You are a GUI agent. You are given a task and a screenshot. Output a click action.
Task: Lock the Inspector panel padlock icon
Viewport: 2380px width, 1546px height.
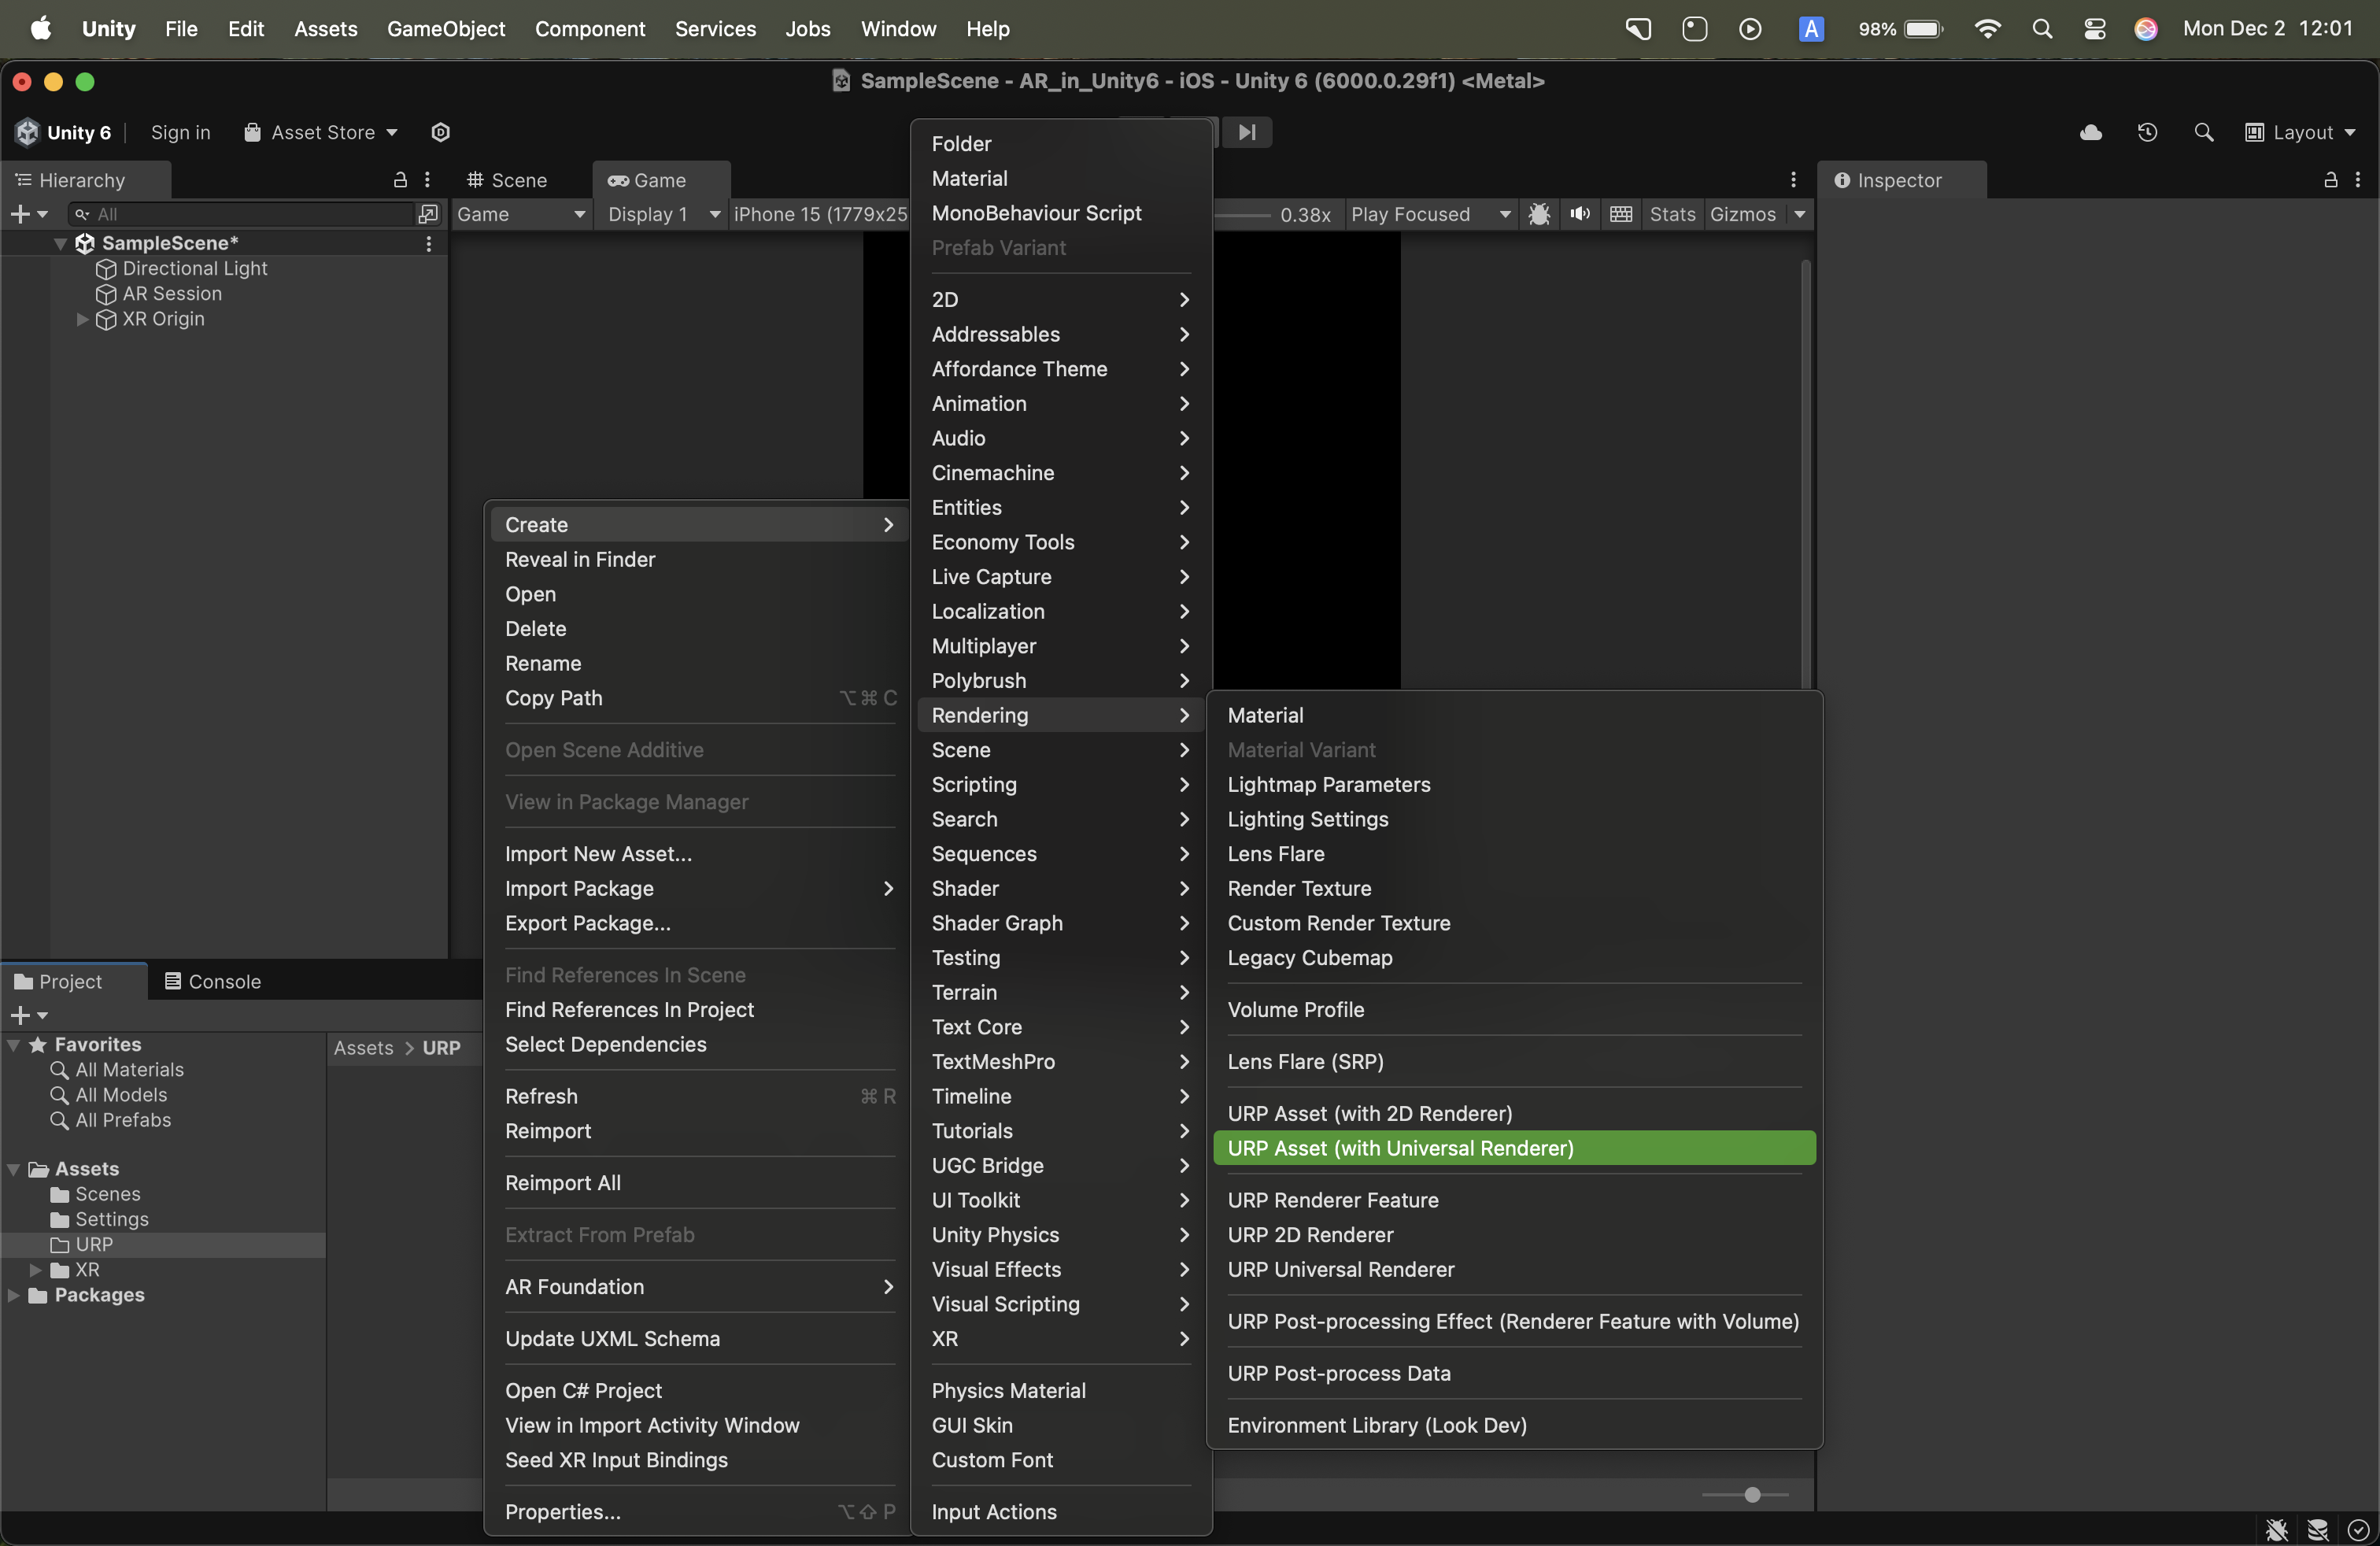point(2330,180)
